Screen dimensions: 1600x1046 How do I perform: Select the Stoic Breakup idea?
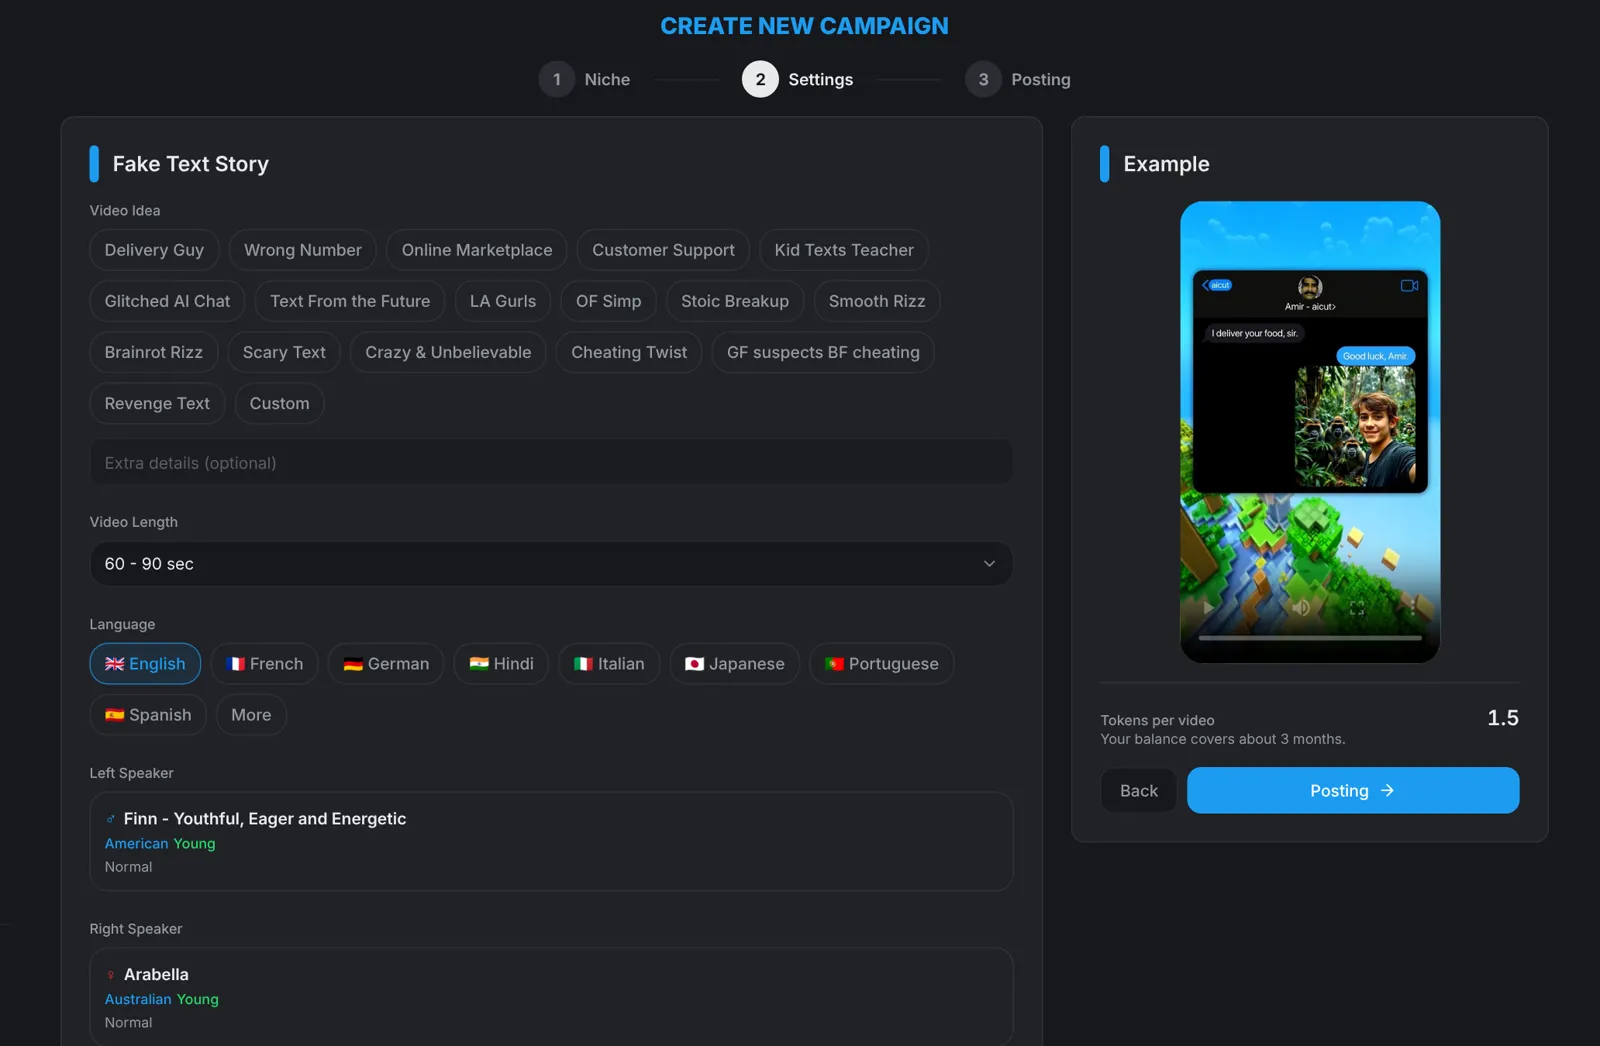click(x=735, y=301)
